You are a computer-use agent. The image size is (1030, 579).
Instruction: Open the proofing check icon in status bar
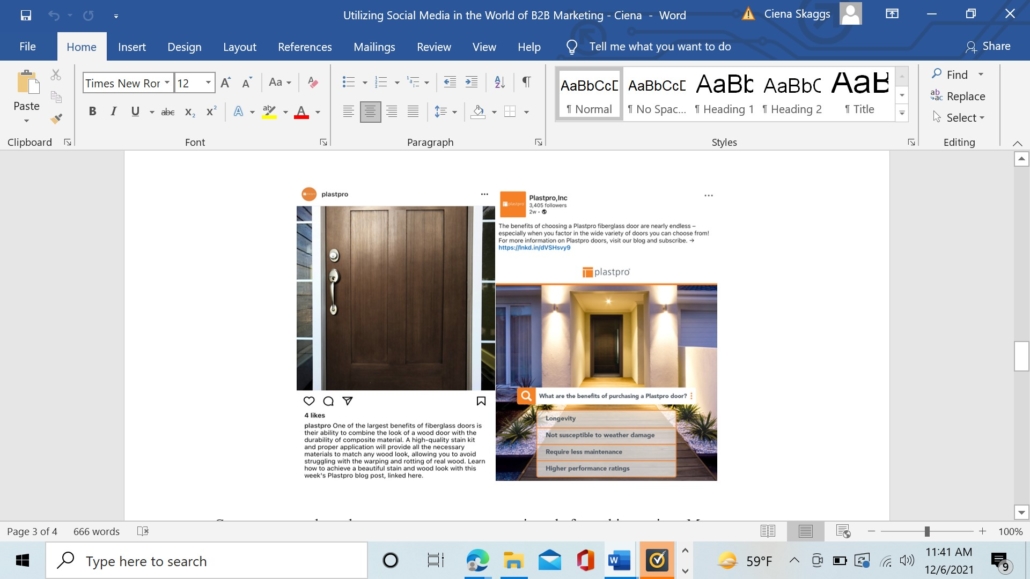pyautogui.click(x=143, y=531)
